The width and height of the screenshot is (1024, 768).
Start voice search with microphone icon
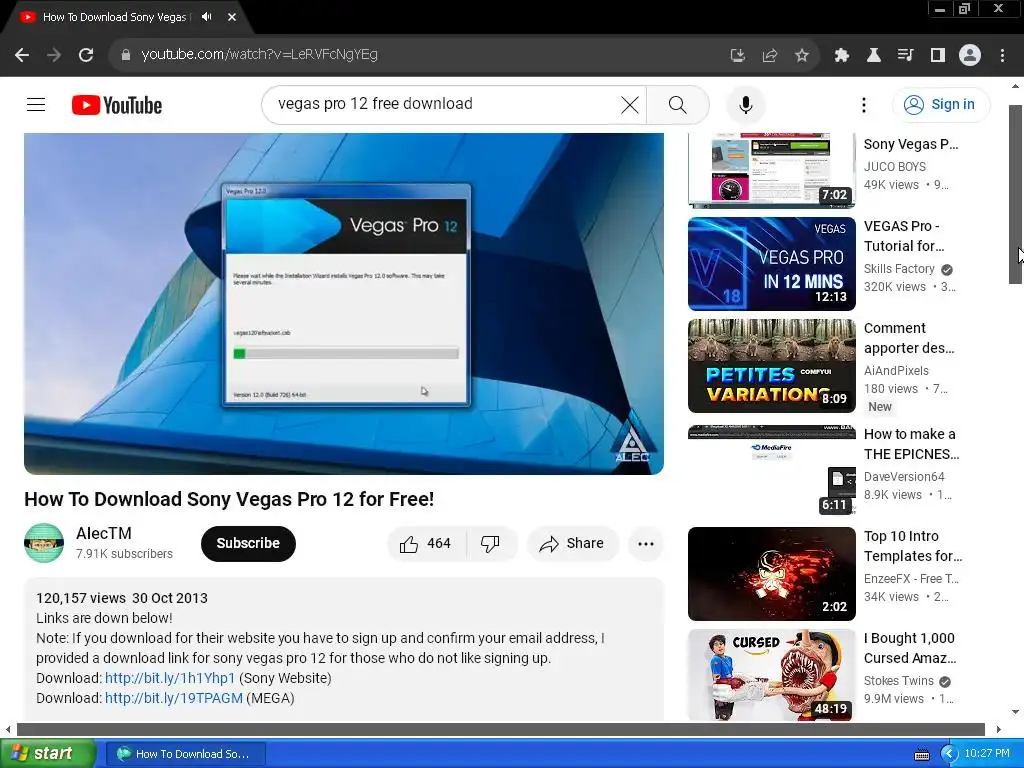(x=745, y=104)
